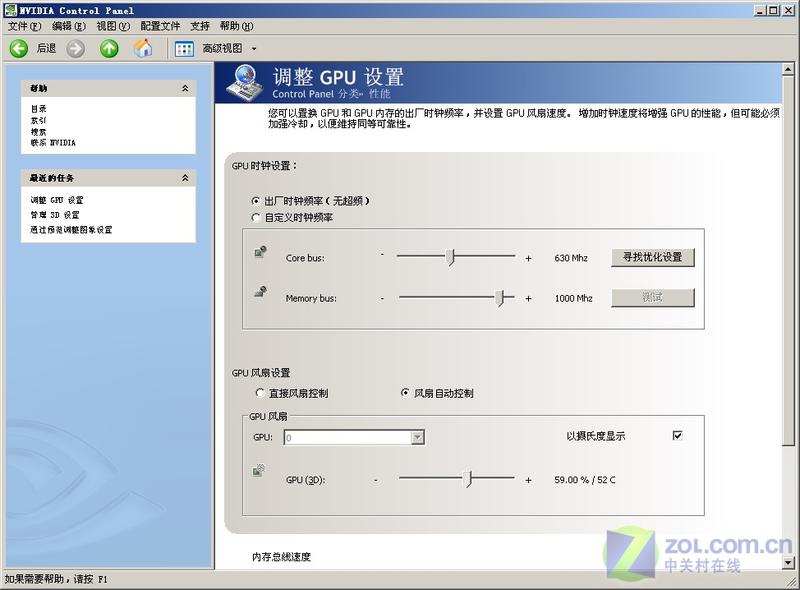Click the plus sign beside the Core bus slider
This screenshot has width=800, height=590.
tap(528, 258)
